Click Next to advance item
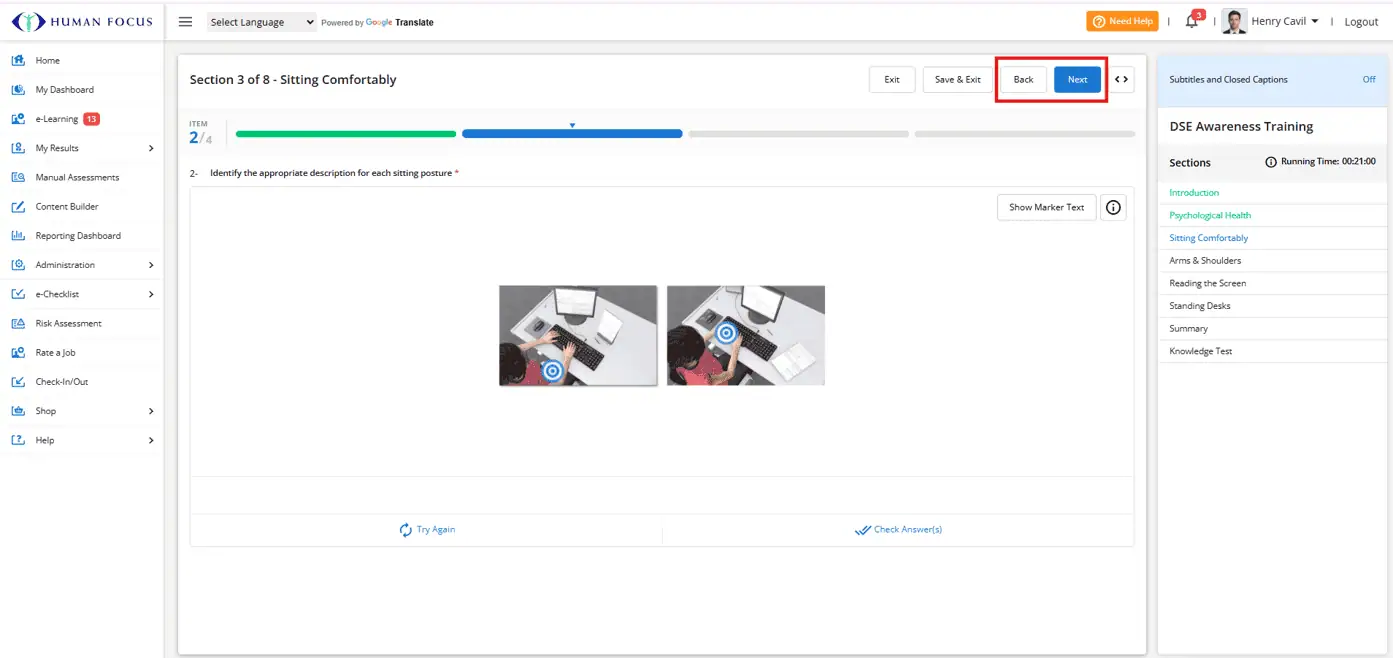Viewport: 1393px width, 658px height. 1077,80
